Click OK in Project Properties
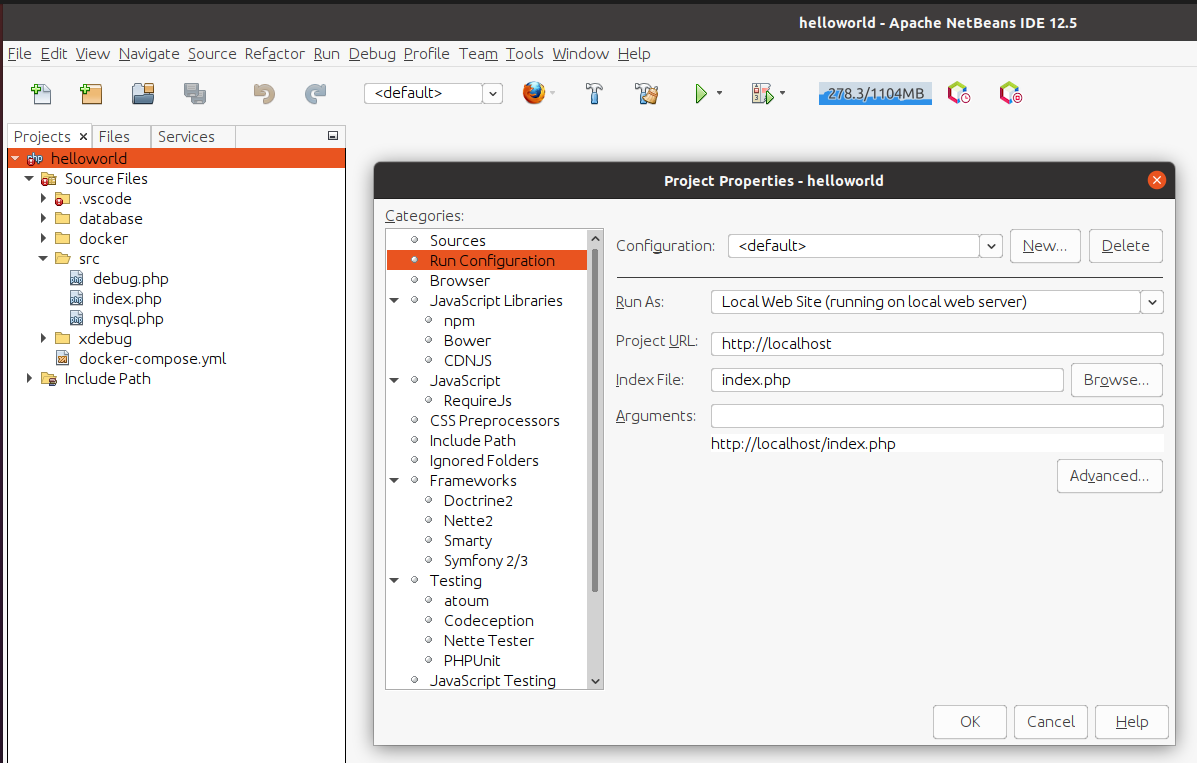This screenshot has width=1197, height=763. coord(970,722)
